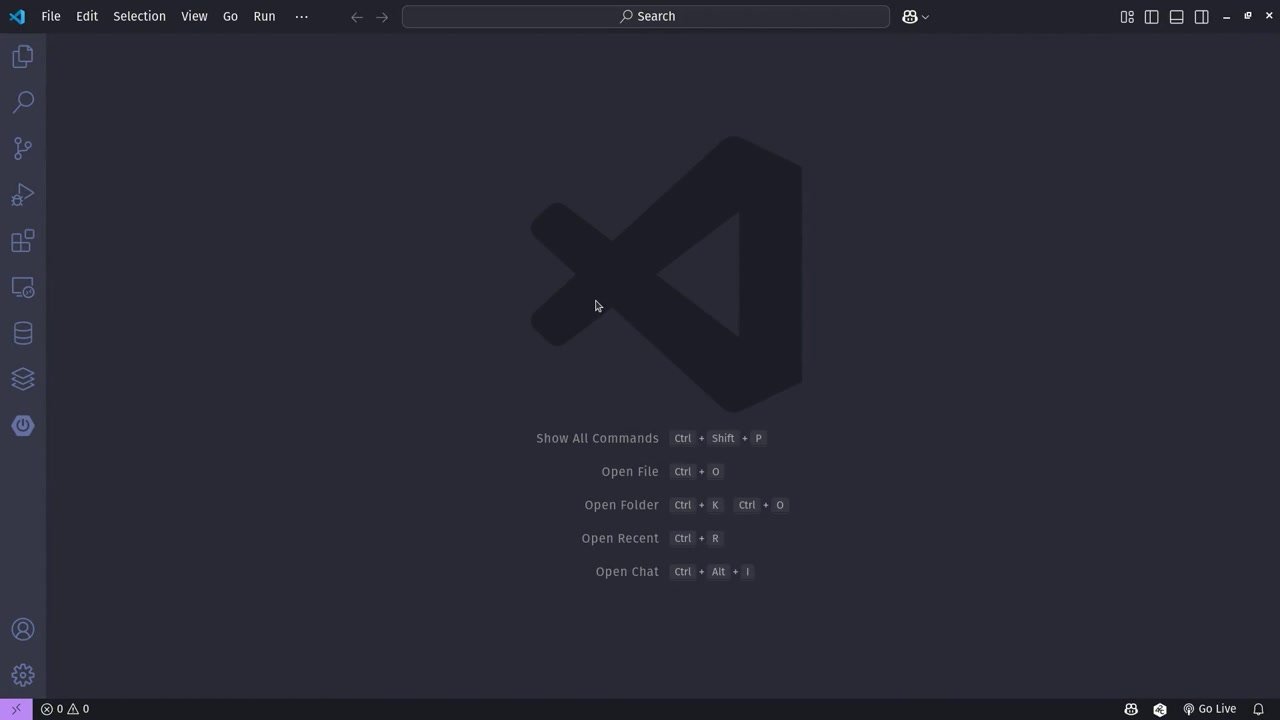Viewport: 1280px width, 720px height.
Task: Go forward with the right arrow
Action: click(382, 17)
